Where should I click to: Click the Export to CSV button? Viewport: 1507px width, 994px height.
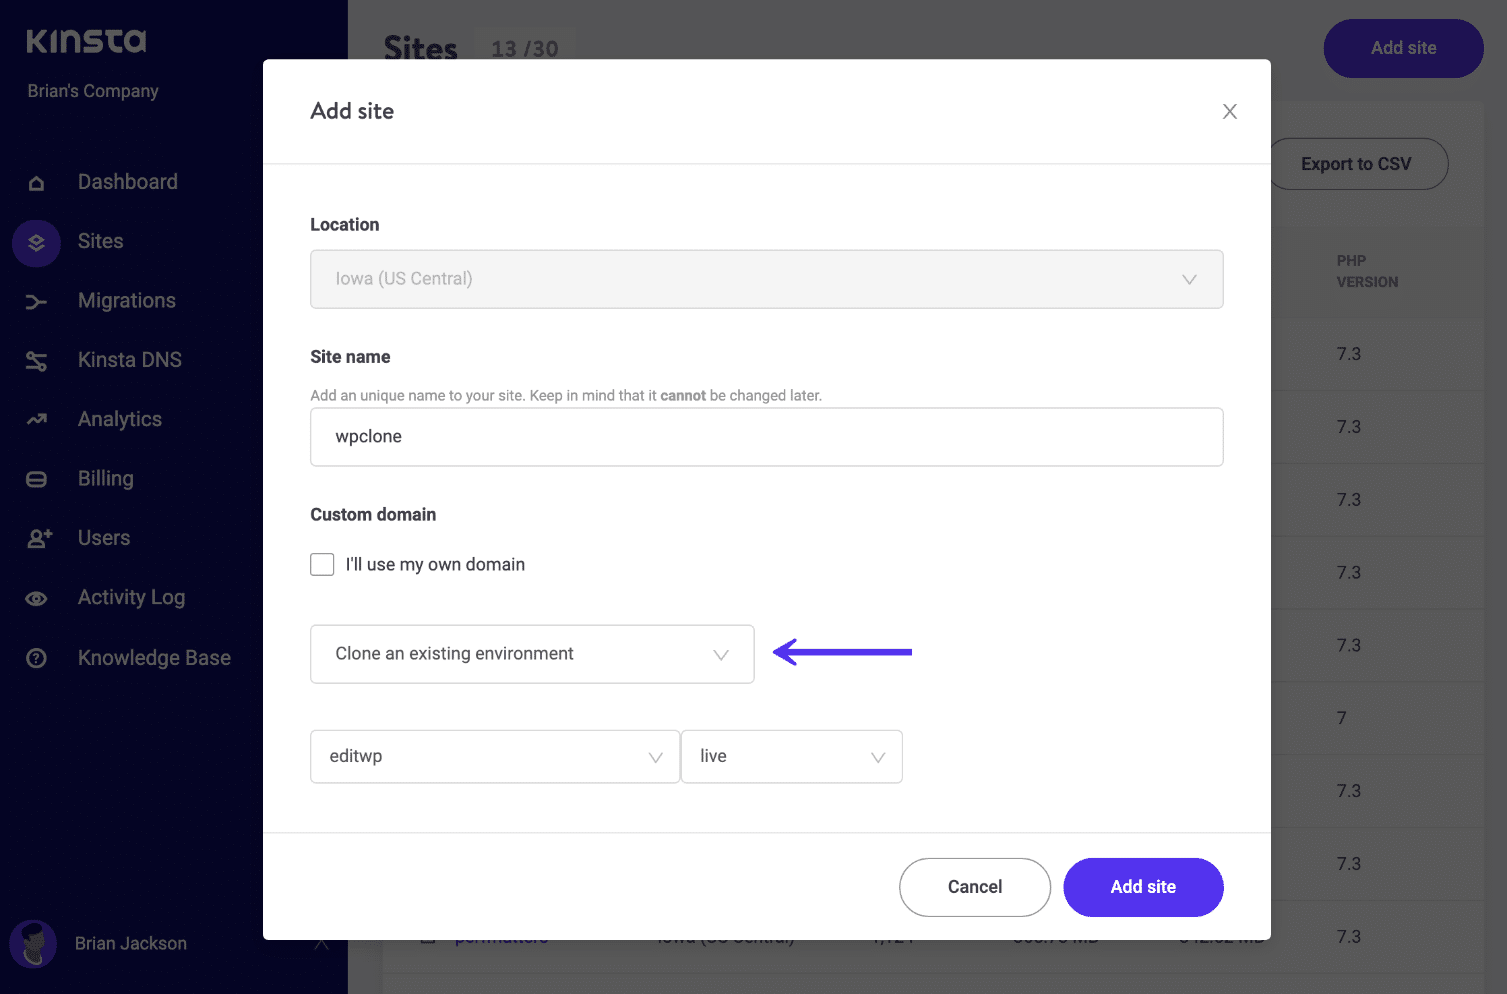(x=1357, y=163)
